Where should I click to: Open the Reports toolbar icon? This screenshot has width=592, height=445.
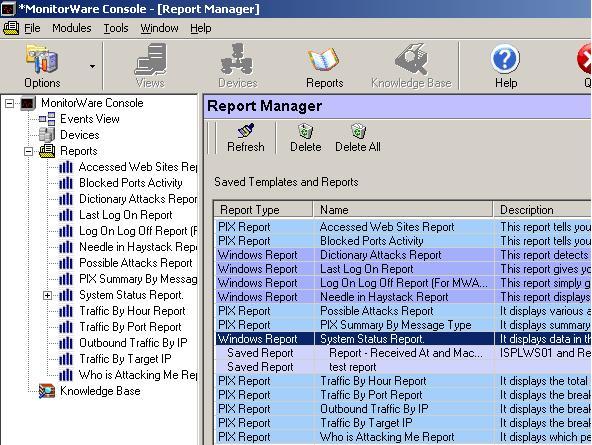tap(324, 66)
